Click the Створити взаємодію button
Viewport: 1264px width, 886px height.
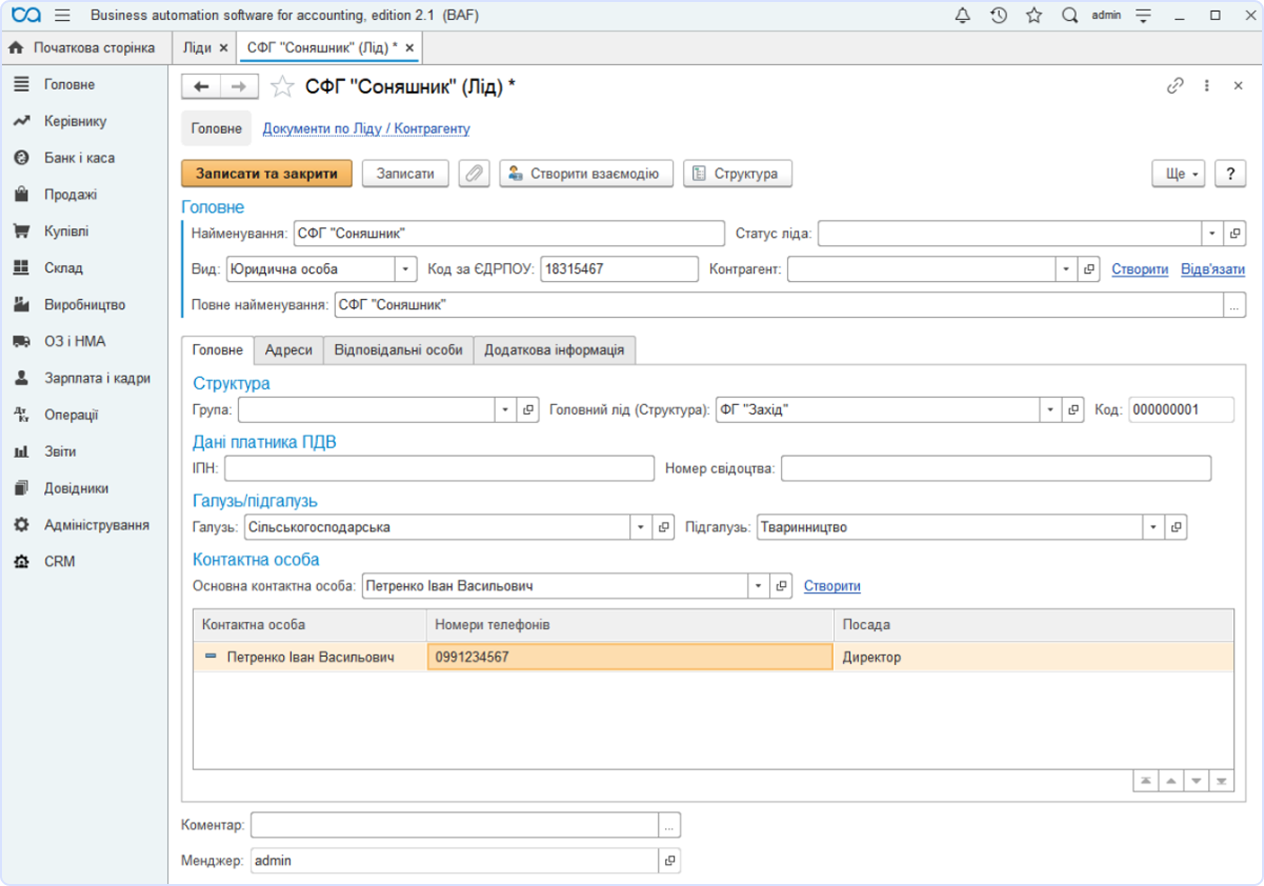tap(586, 173)
